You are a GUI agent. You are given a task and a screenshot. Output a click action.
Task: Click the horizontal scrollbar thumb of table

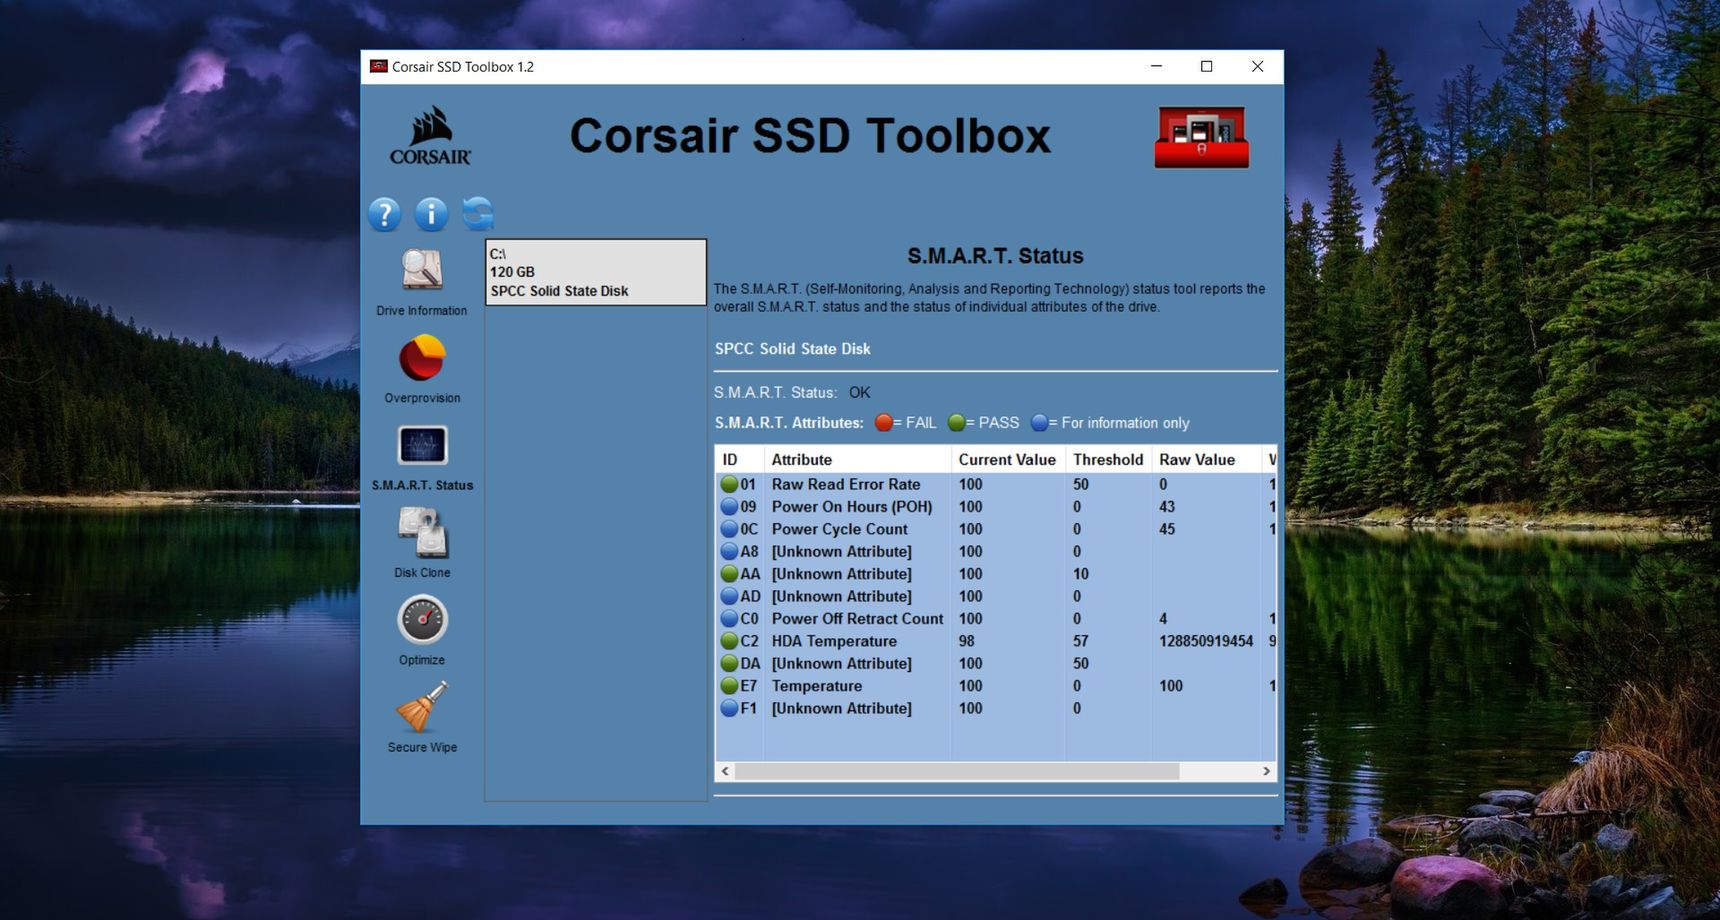957,771
